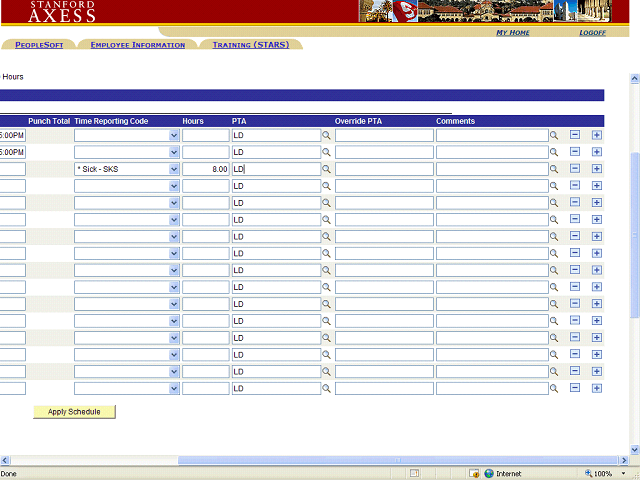The width and height of the screenshot is (640, 480).
Task: Click the My Home link
Action: coord(513,33)
